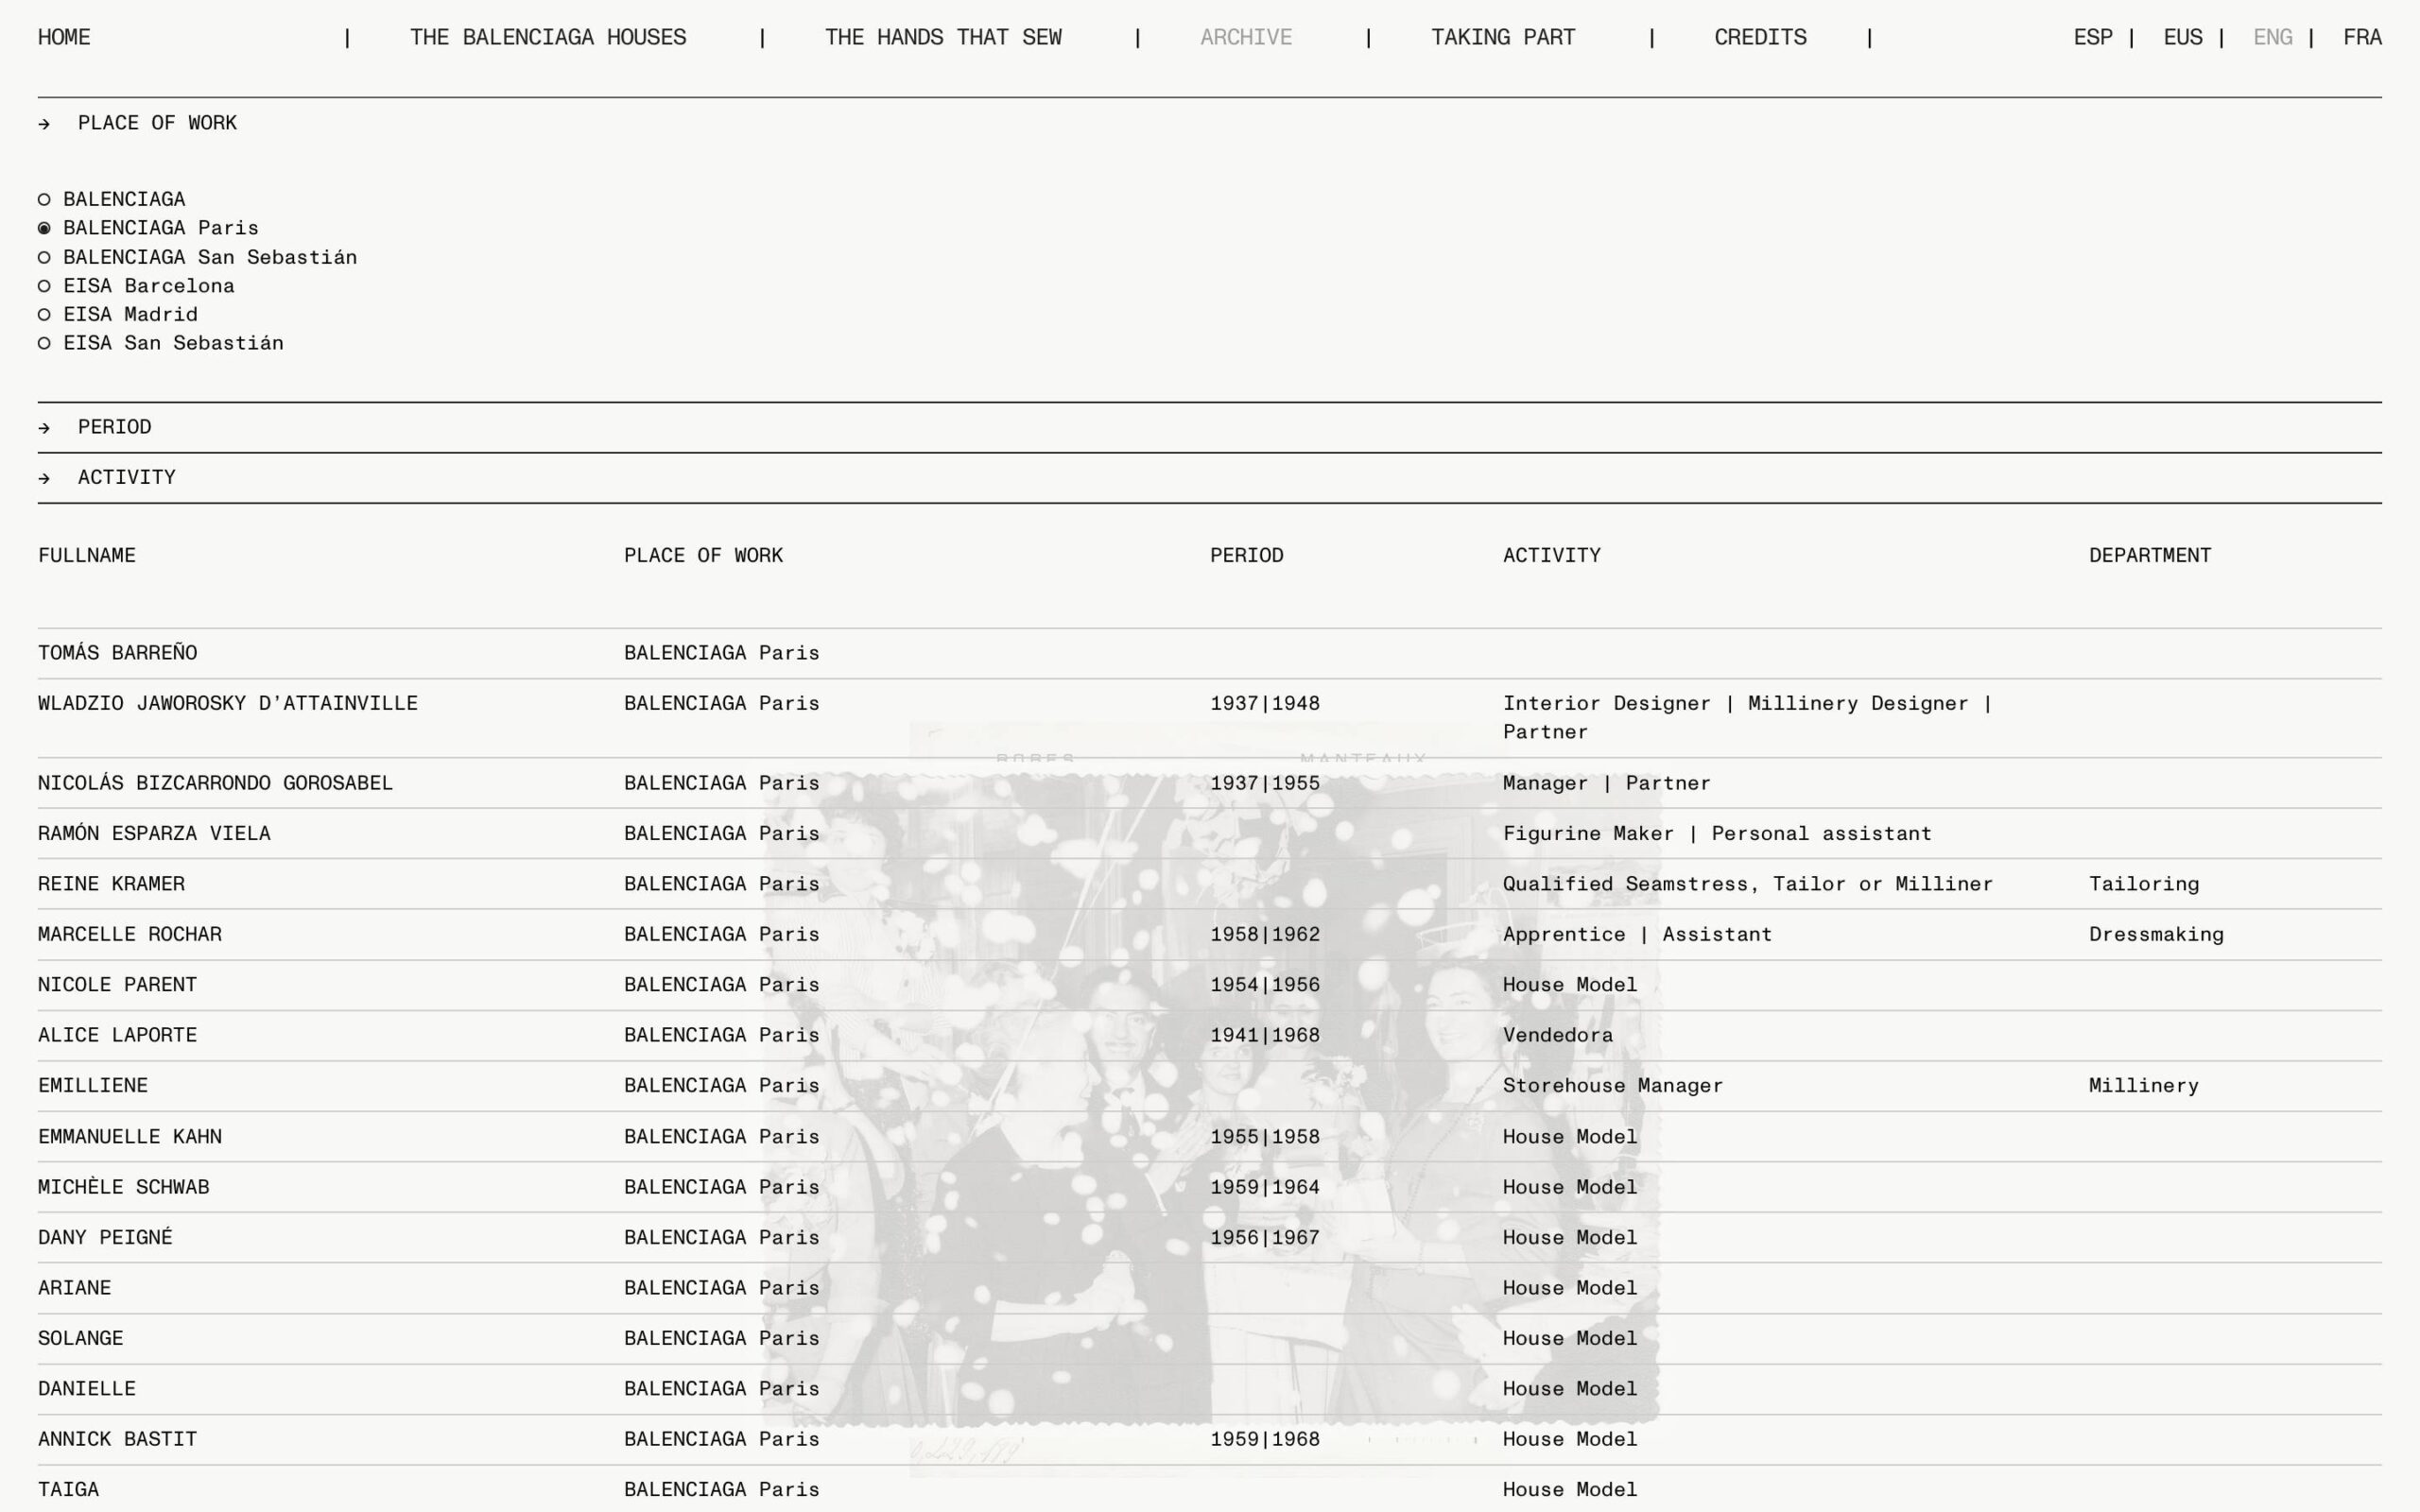
Task: Open THE HANDS THAT SEW page
Action: pos(943,38)
